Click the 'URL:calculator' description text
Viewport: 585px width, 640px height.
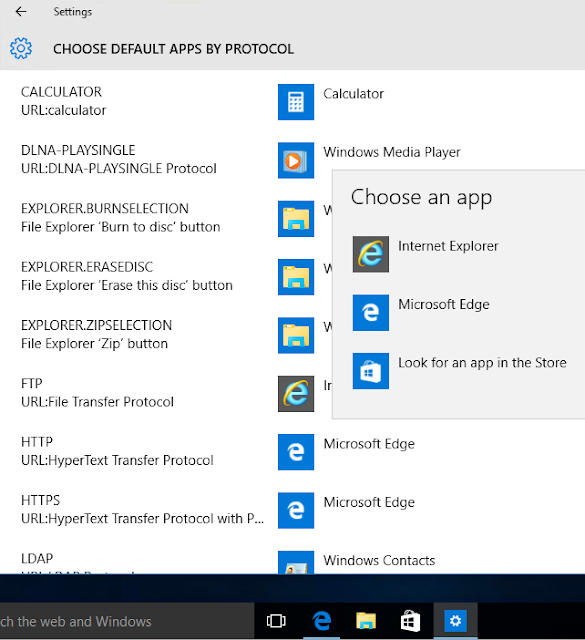click(64, 110)
